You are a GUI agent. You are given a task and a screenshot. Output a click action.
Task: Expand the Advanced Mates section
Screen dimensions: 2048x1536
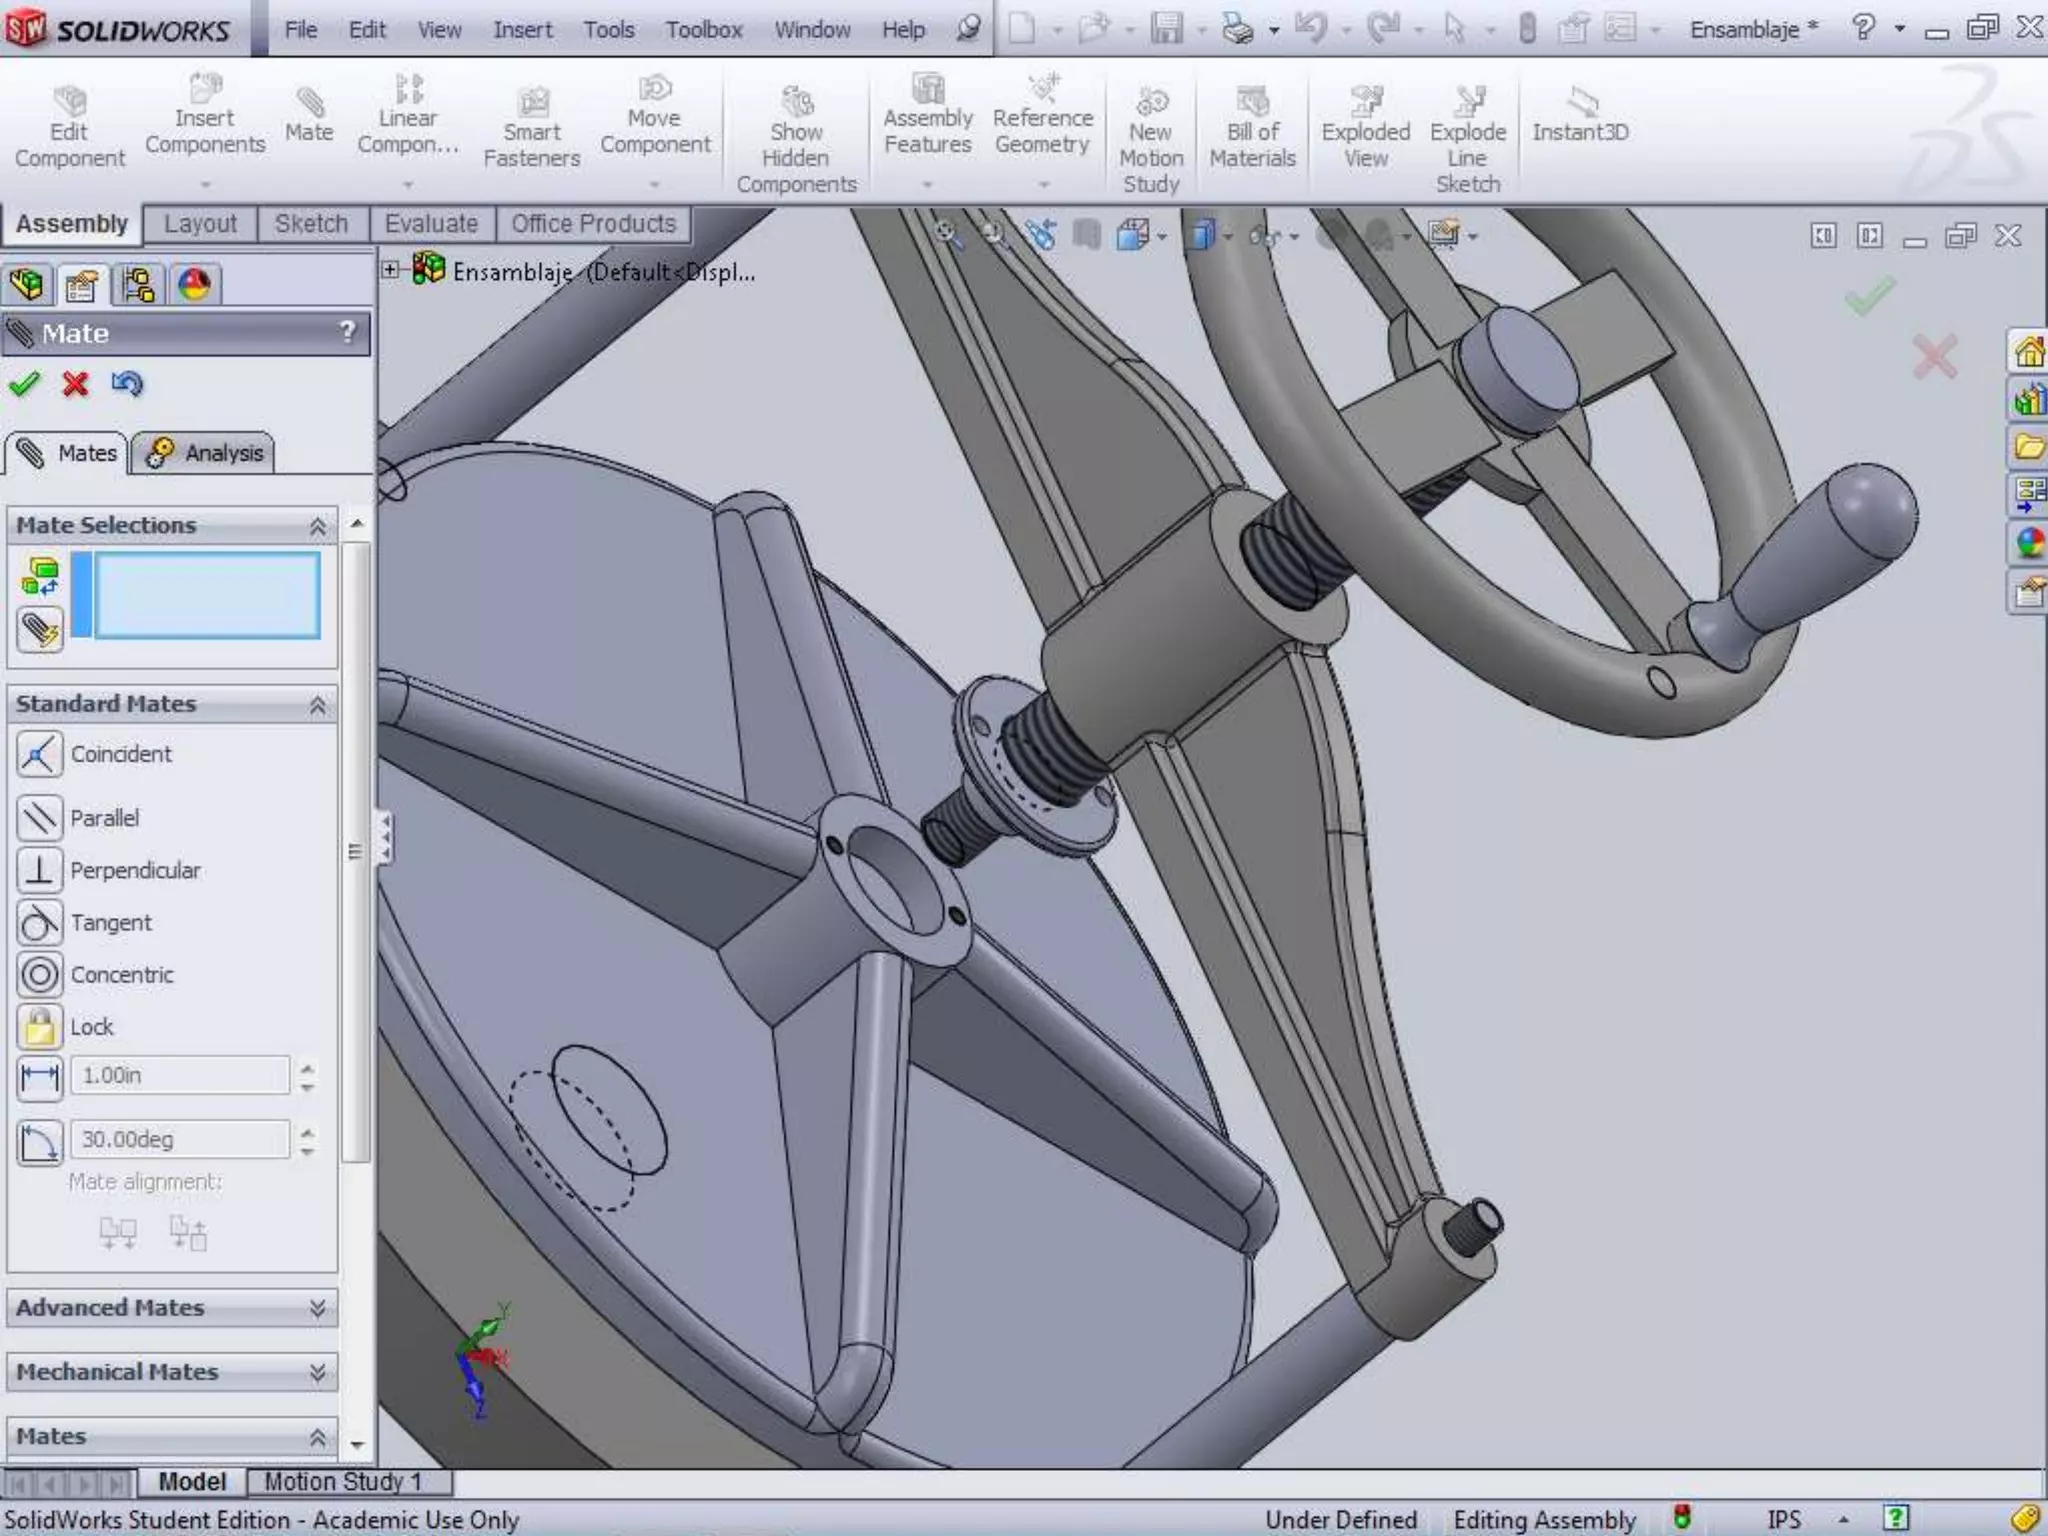317,1308
